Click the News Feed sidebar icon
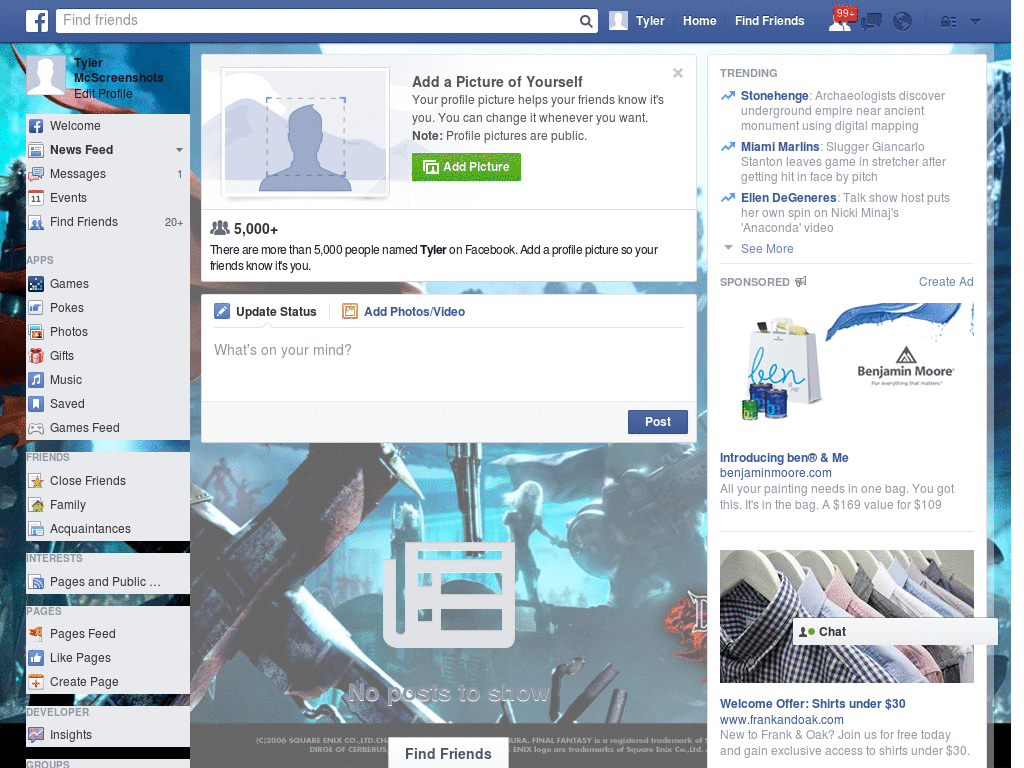 [x=36, y=150]
